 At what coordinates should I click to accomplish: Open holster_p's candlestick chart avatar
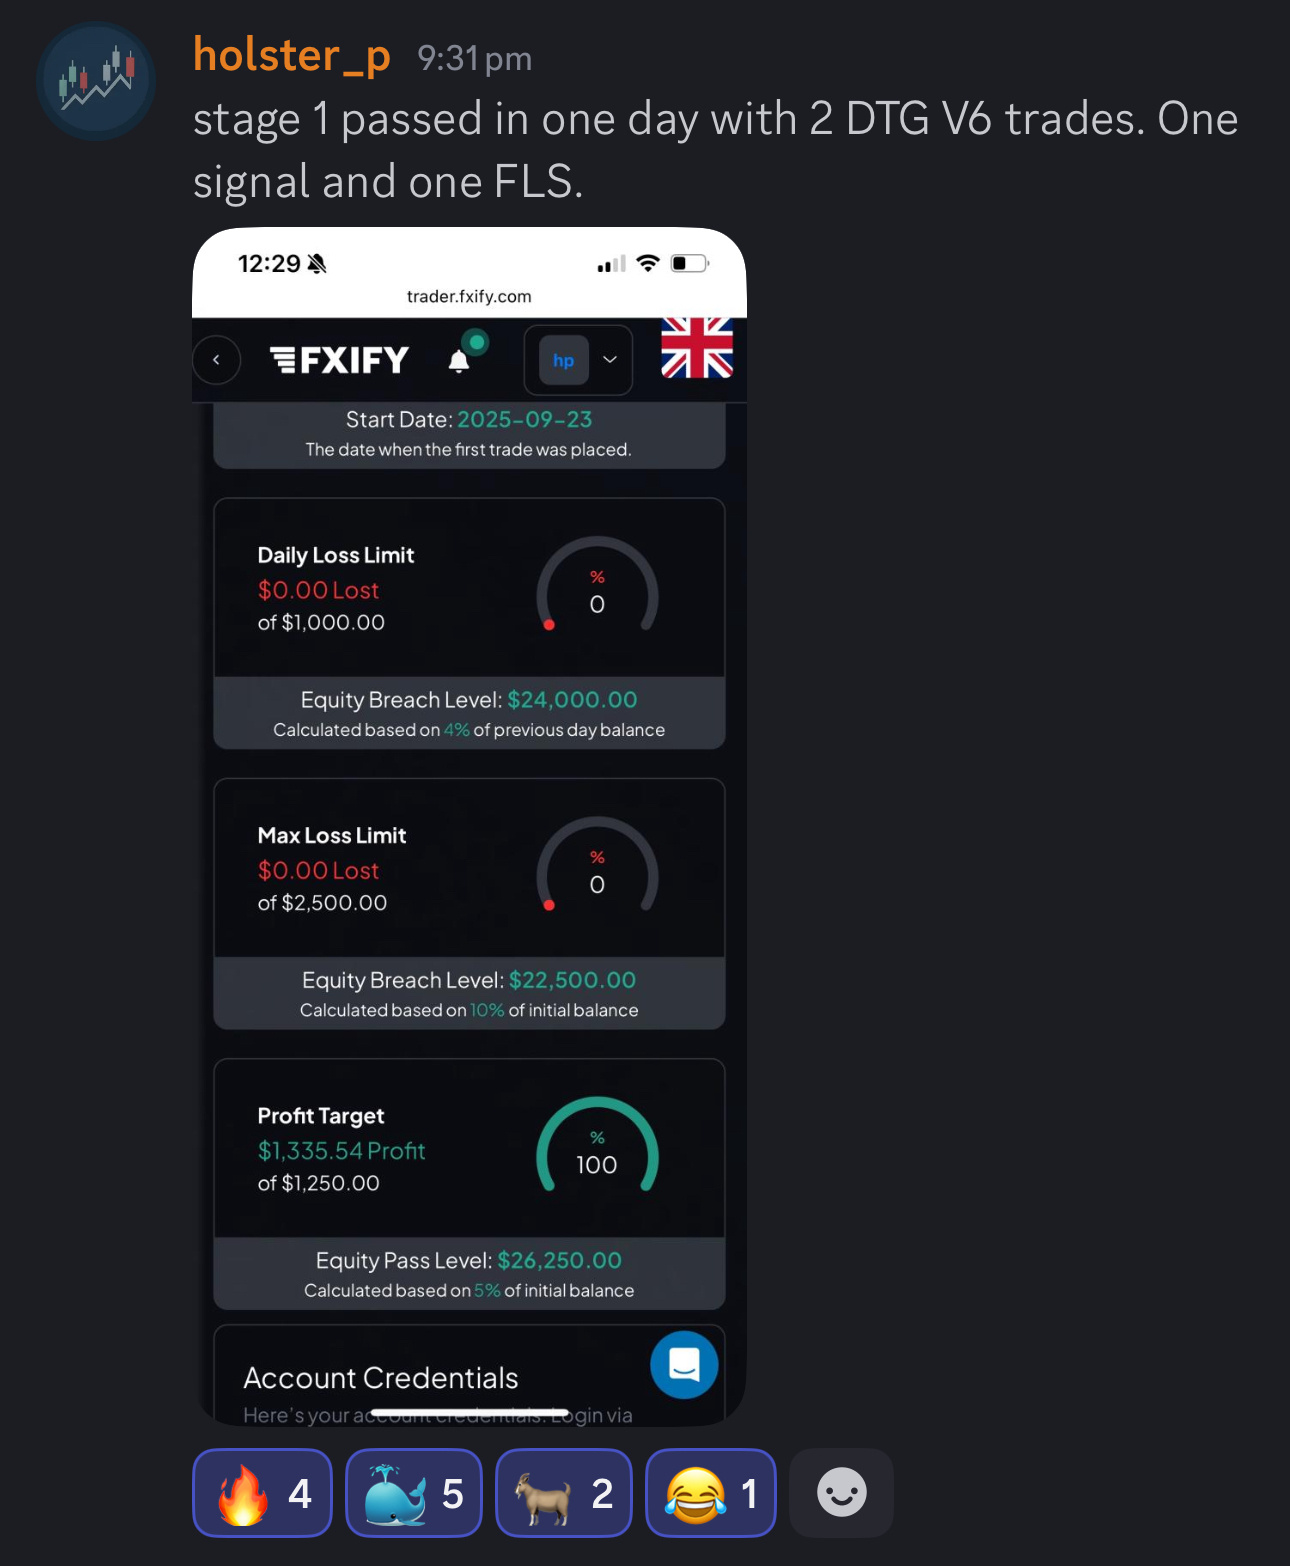[x=96, y=81]
